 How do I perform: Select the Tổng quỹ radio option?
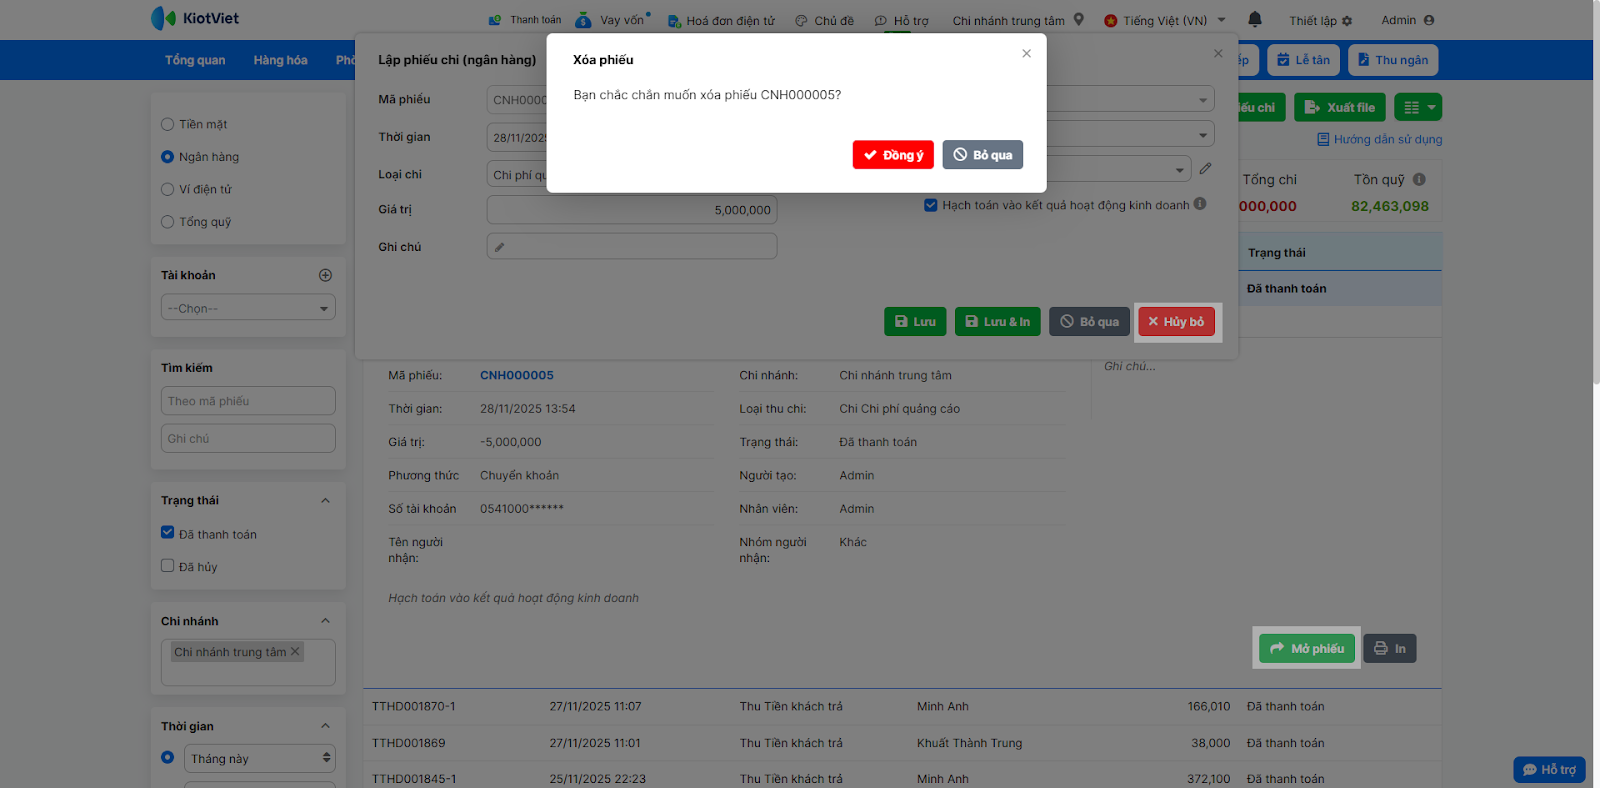(x=168, y=222)
